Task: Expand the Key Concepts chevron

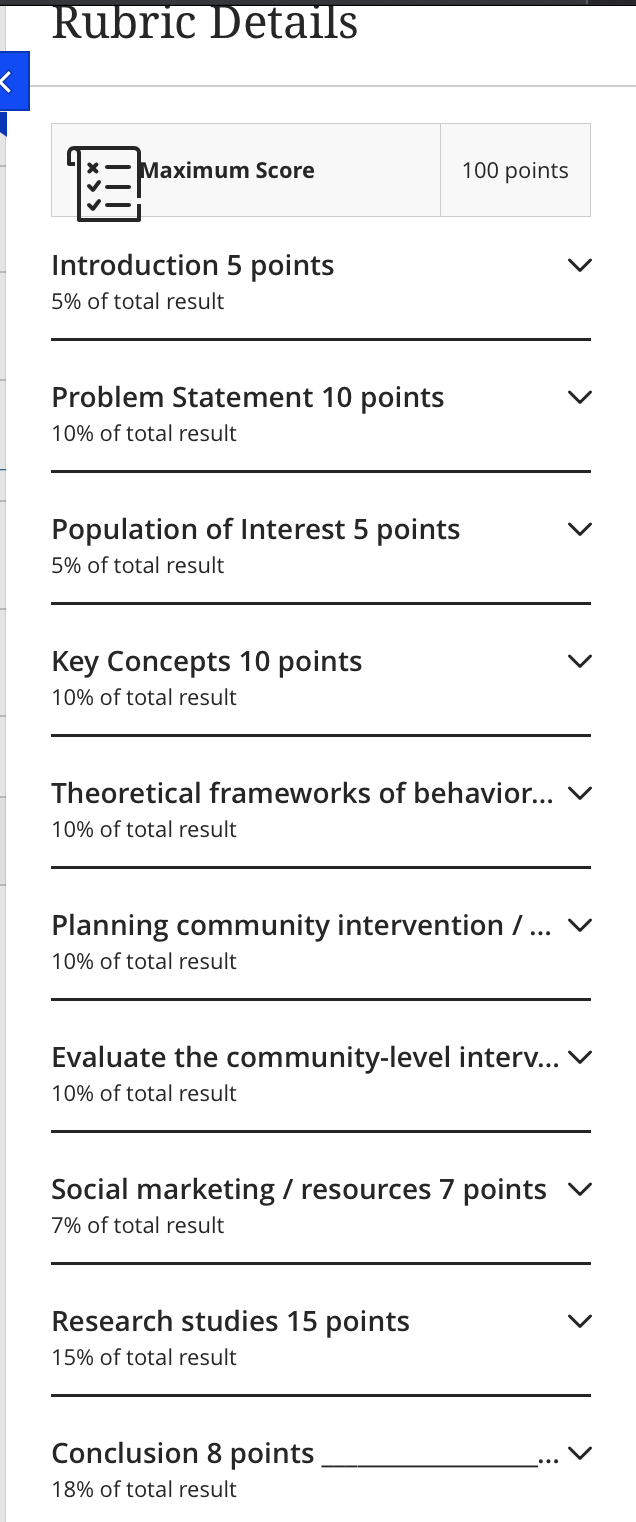Action: 579,661
